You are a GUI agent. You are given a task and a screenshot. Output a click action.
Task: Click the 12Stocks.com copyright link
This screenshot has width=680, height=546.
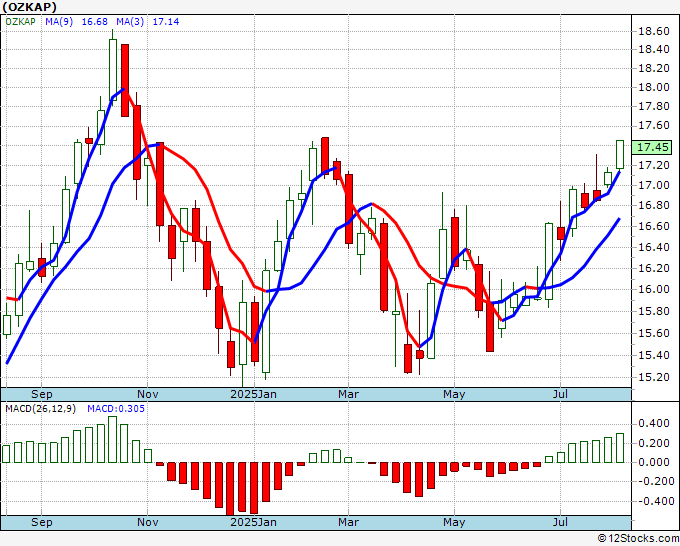tap(639, 538)
